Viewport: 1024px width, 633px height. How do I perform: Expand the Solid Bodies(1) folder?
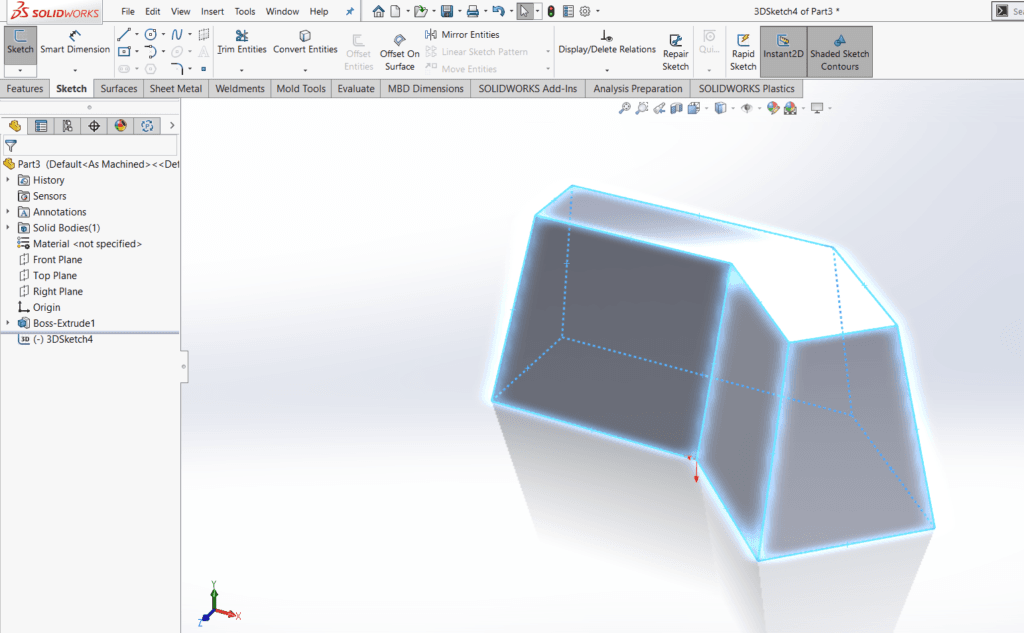pyautogui.click(x=8, y=228)
